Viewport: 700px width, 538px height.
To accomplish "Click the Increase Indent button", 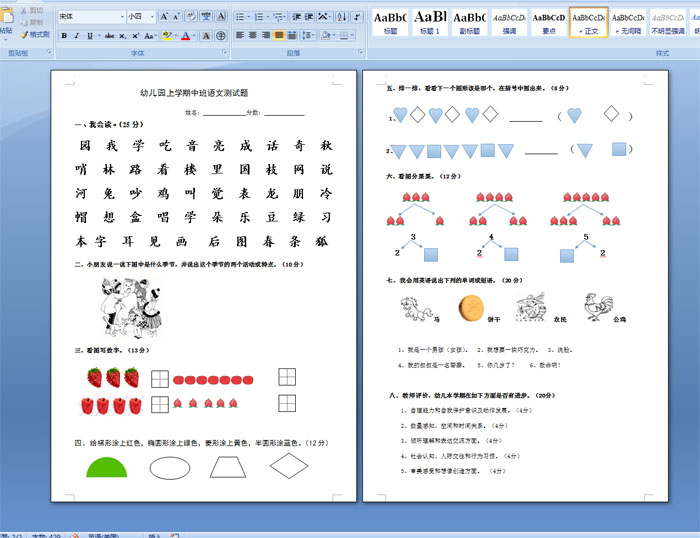I will coord(309,17).
